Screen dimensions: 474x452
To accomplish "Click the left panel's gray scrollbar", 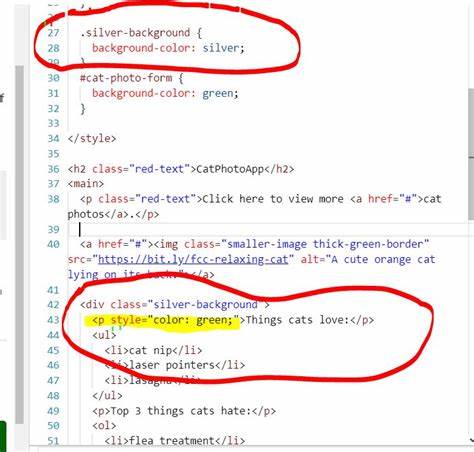I will 20,245.
